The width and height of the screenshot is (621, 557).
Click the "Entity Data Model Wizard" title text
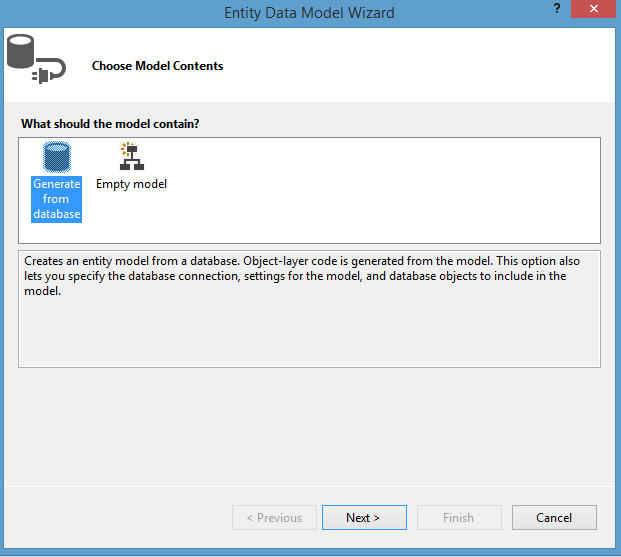310,12
